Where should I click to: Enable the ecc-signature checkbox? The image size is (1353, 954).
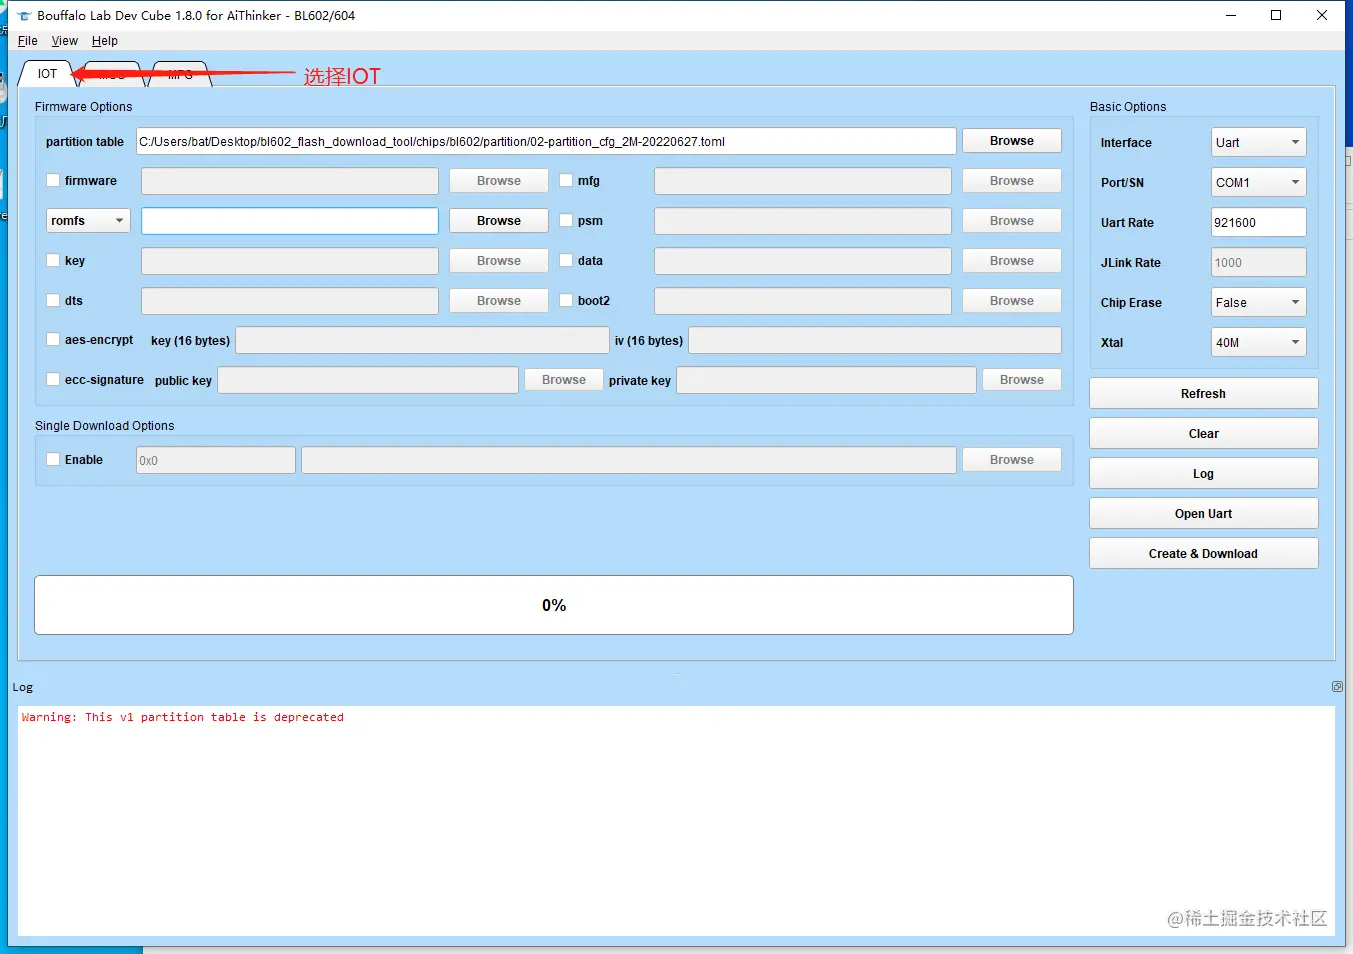coord(54,380)
